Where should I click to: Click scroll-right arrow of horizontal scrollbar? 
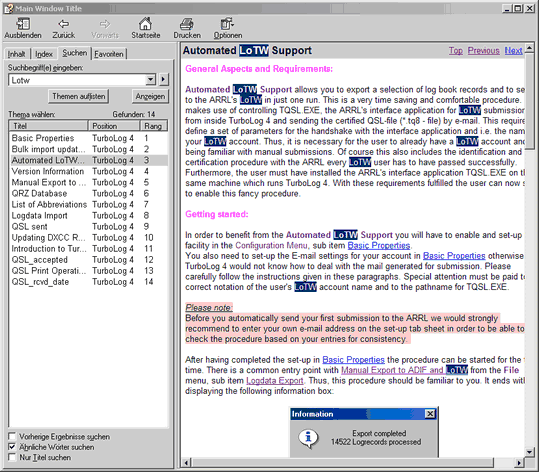point(519,463)
